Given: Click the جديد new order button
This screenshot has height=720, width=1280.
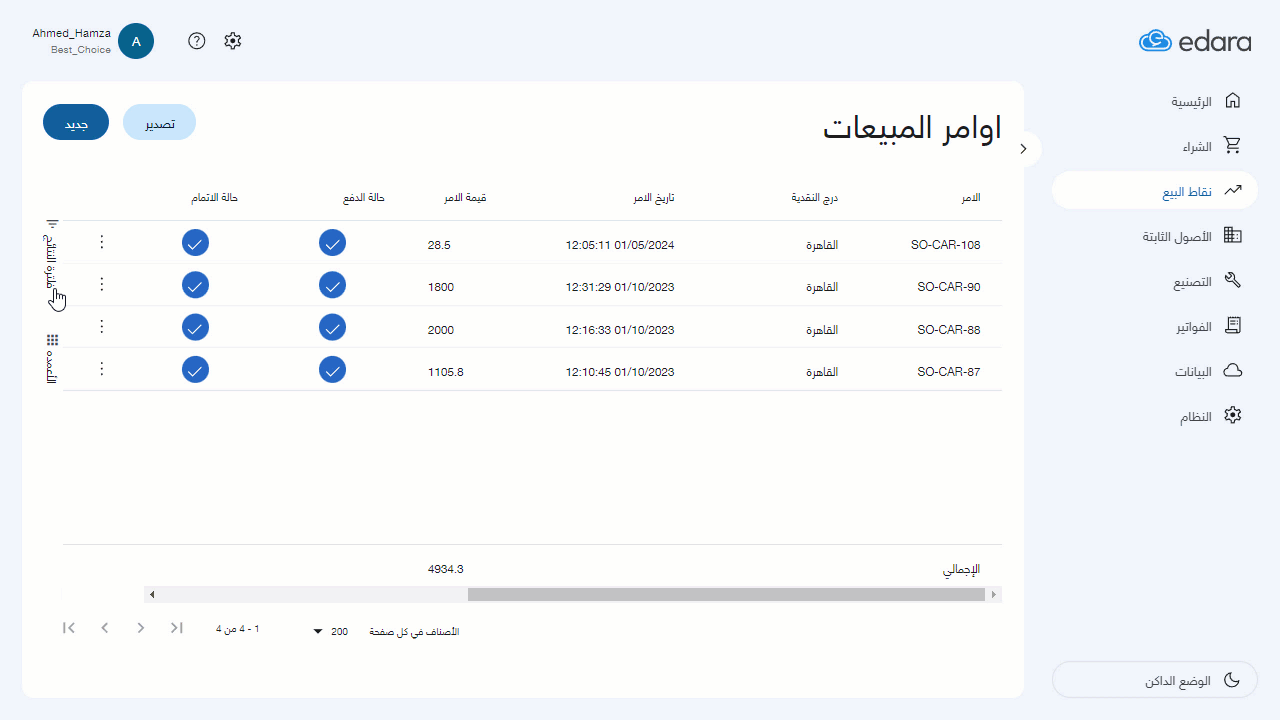Looking at the screenshot, I should [76, 122].
